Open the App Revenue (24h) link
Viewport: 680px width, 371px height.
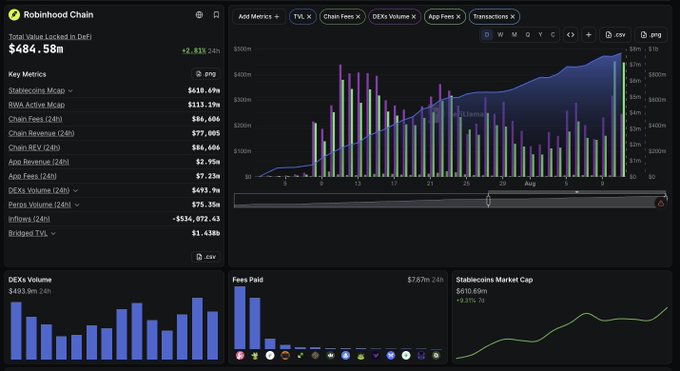[39, 162]
